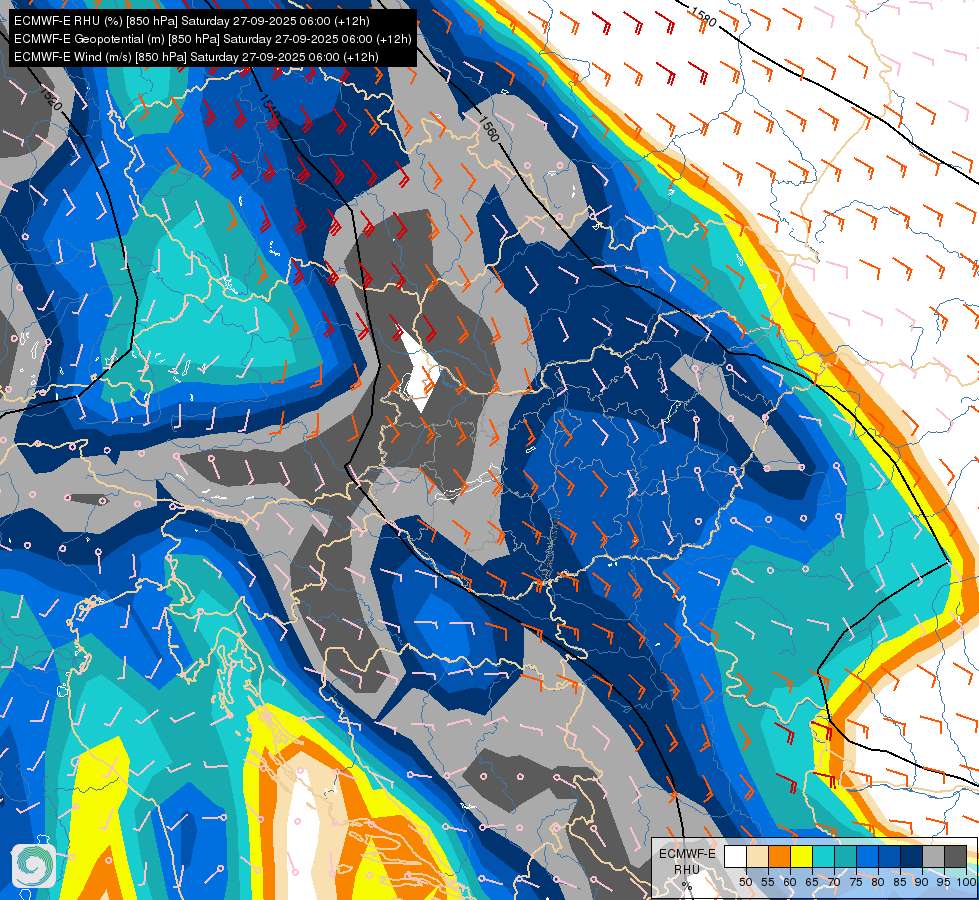Click the legend value 100
979x900 pixels.
[966, 881]
